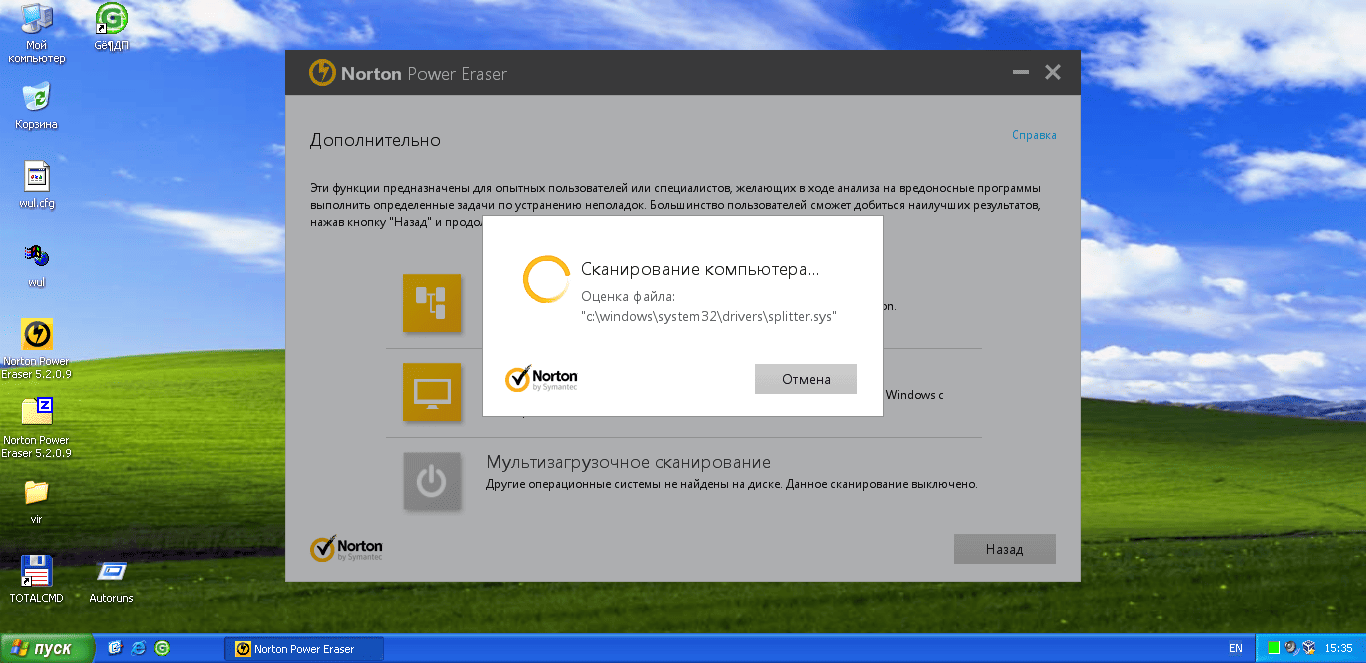Open the EN language indicator

[1236, 649]
